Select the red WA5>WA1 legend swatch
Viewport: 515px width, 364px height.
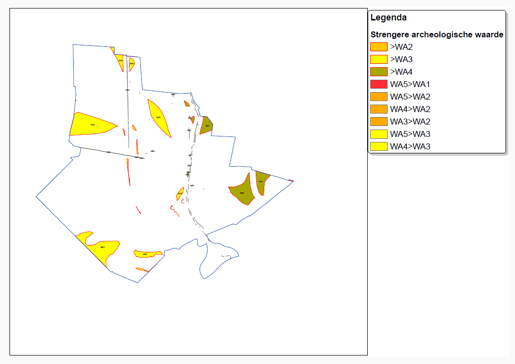(379, 84)
